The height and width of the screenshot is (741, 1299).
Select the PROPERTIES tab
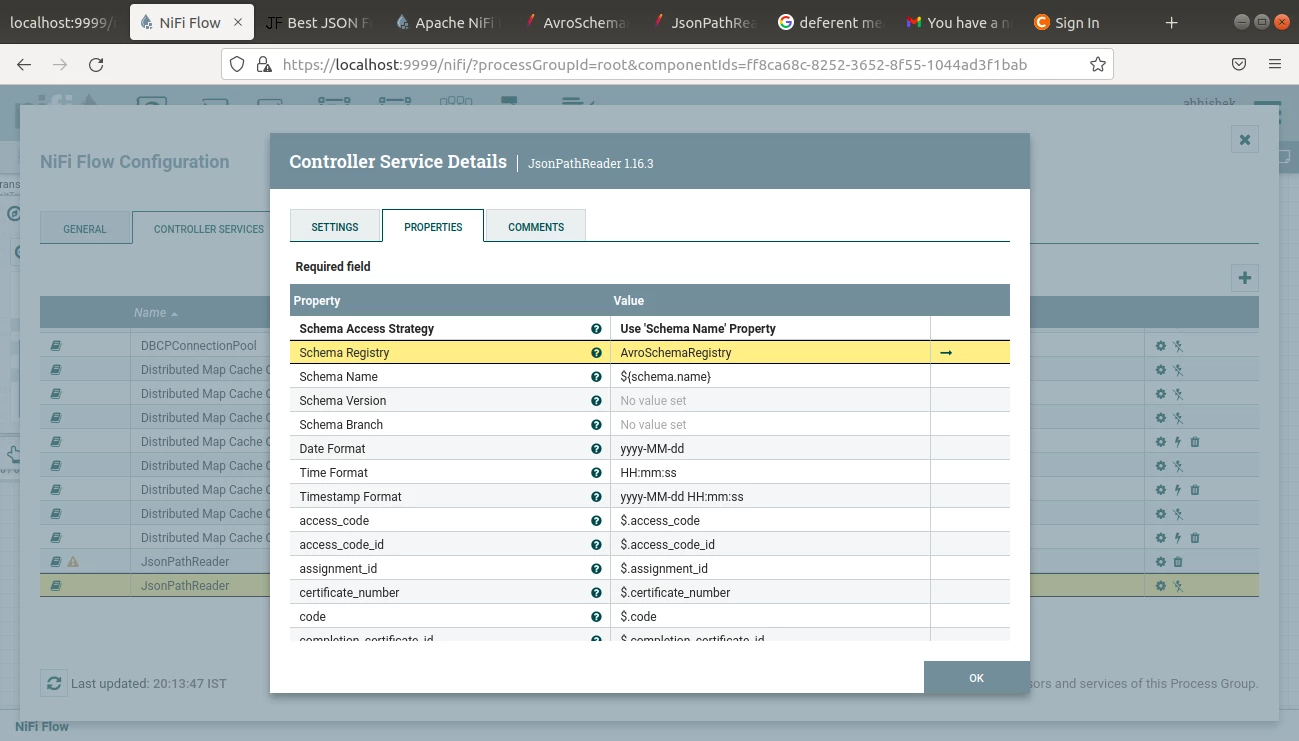[x=433, y=226]
